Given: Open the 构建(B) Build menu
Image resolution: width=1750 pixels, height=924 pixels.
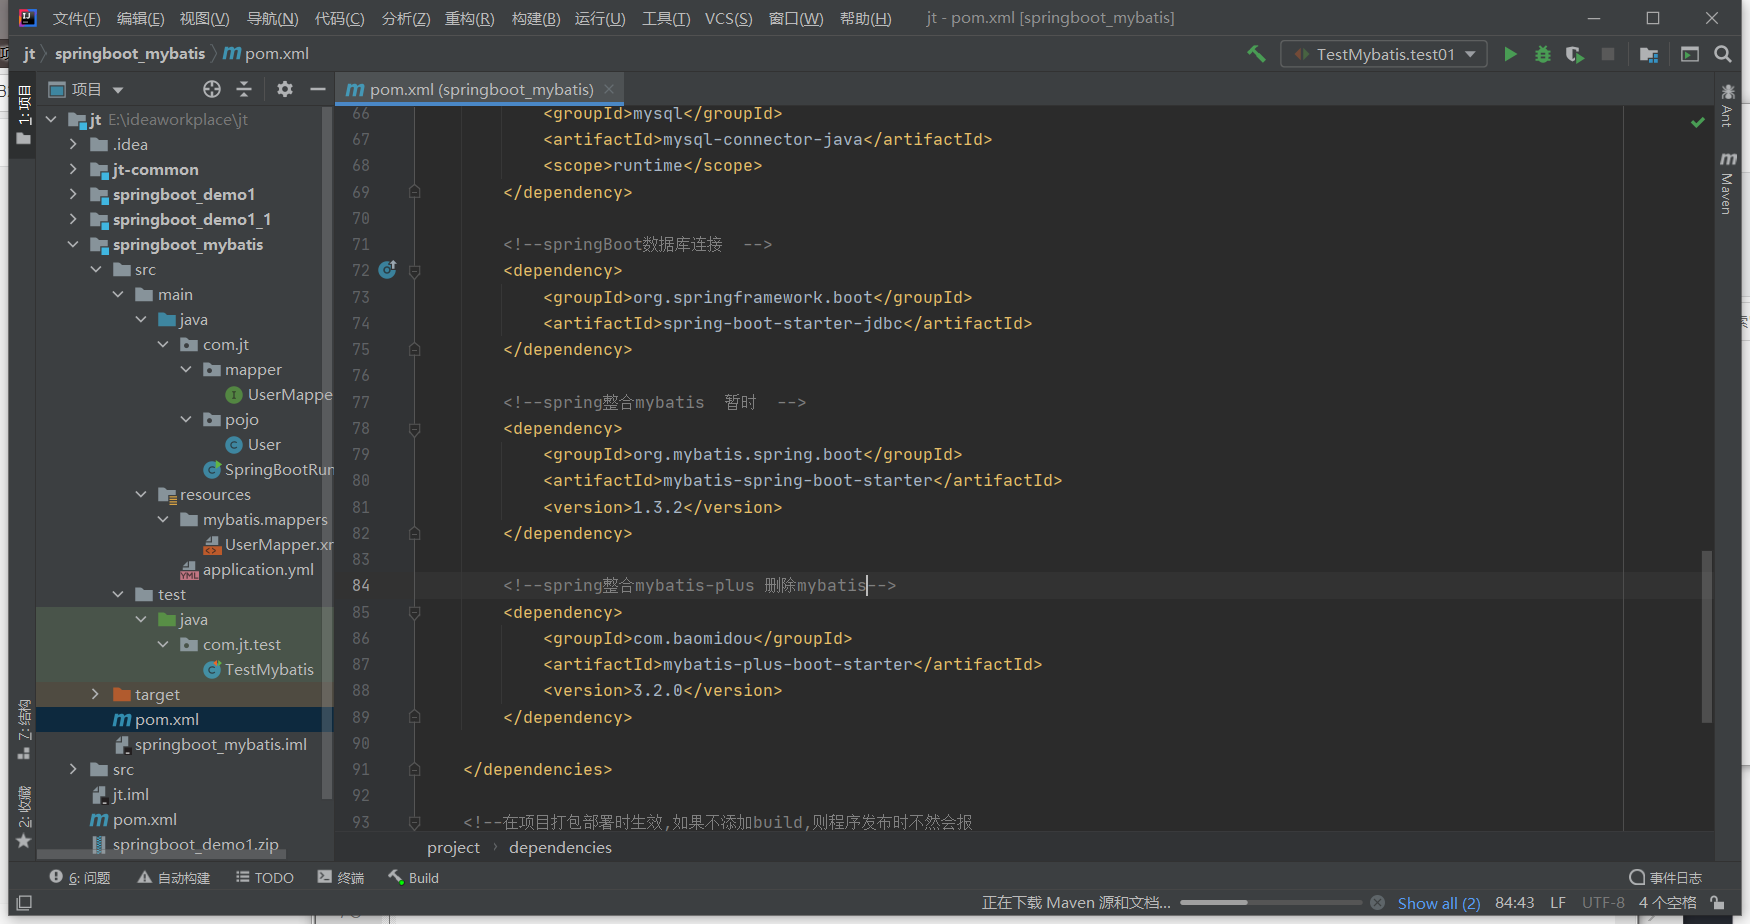Looking at the screenshot, I should 535,18.
